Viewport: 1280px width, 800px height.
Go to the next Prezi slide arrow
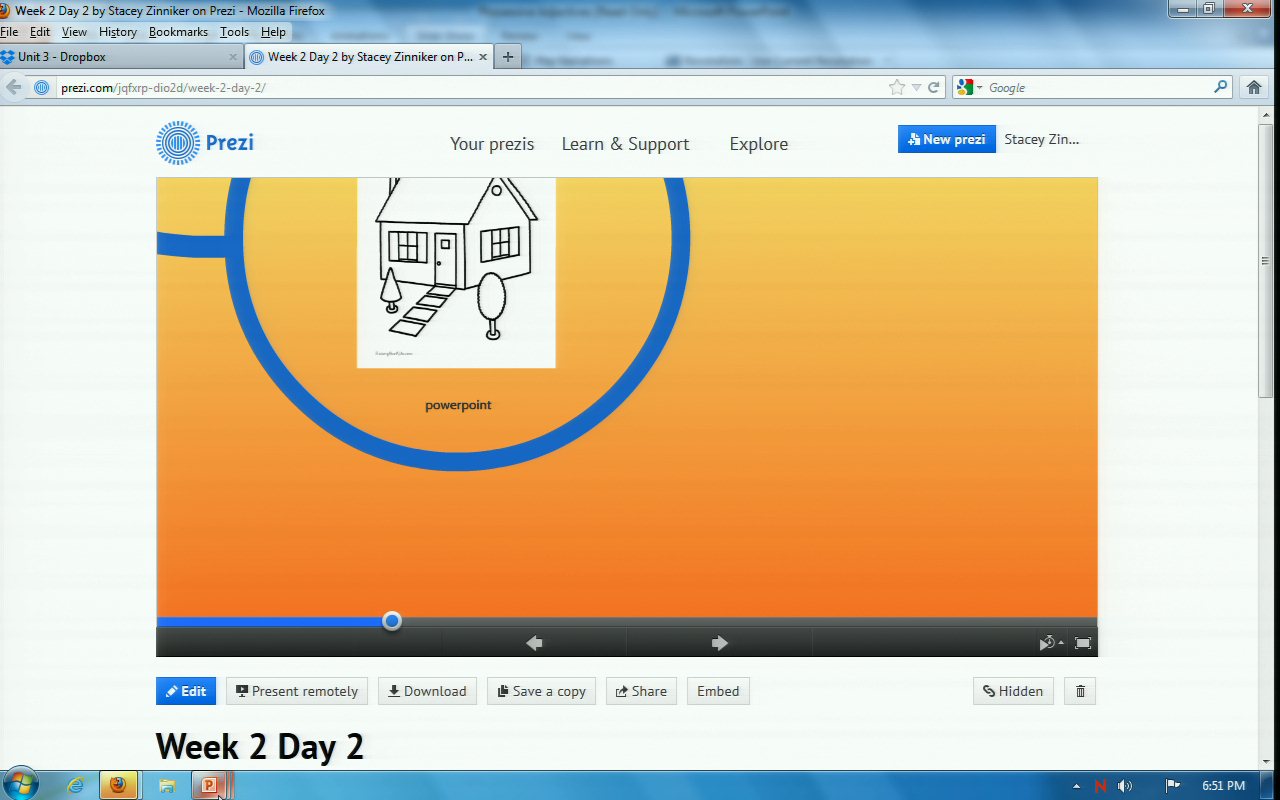point(719,643)
